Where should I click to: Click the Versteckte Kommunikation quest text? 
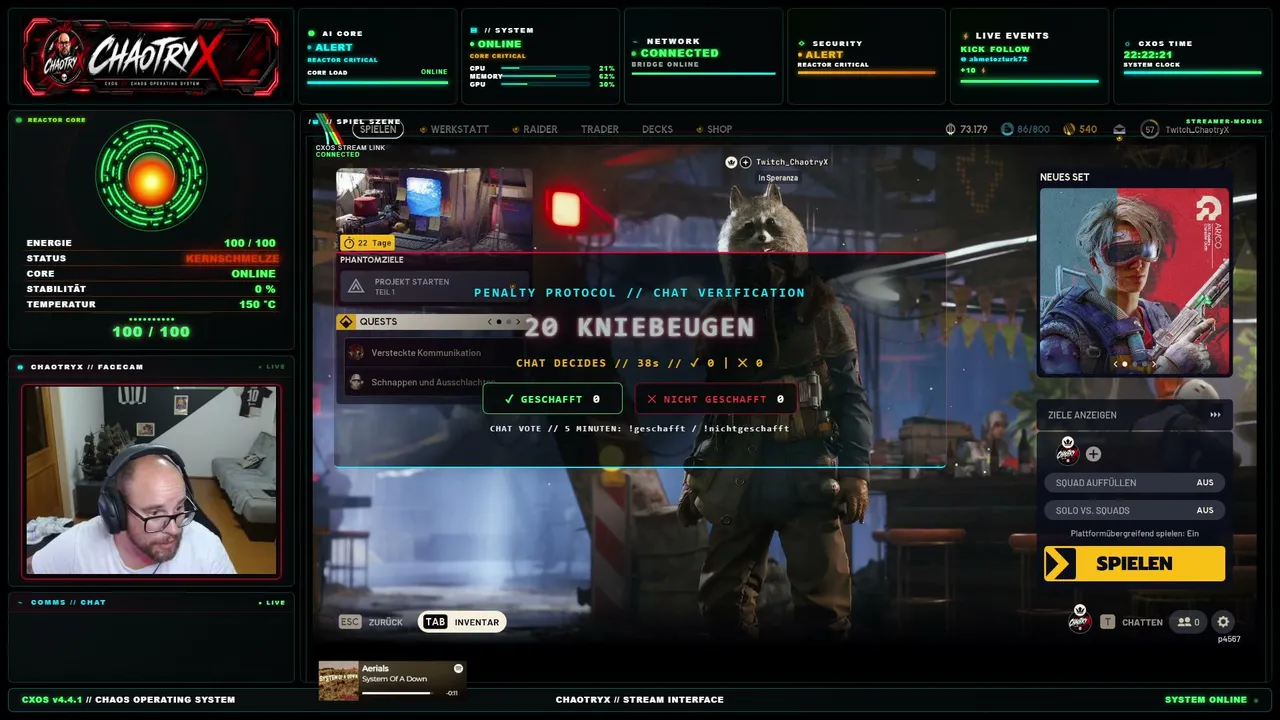(x=426, y=353)
